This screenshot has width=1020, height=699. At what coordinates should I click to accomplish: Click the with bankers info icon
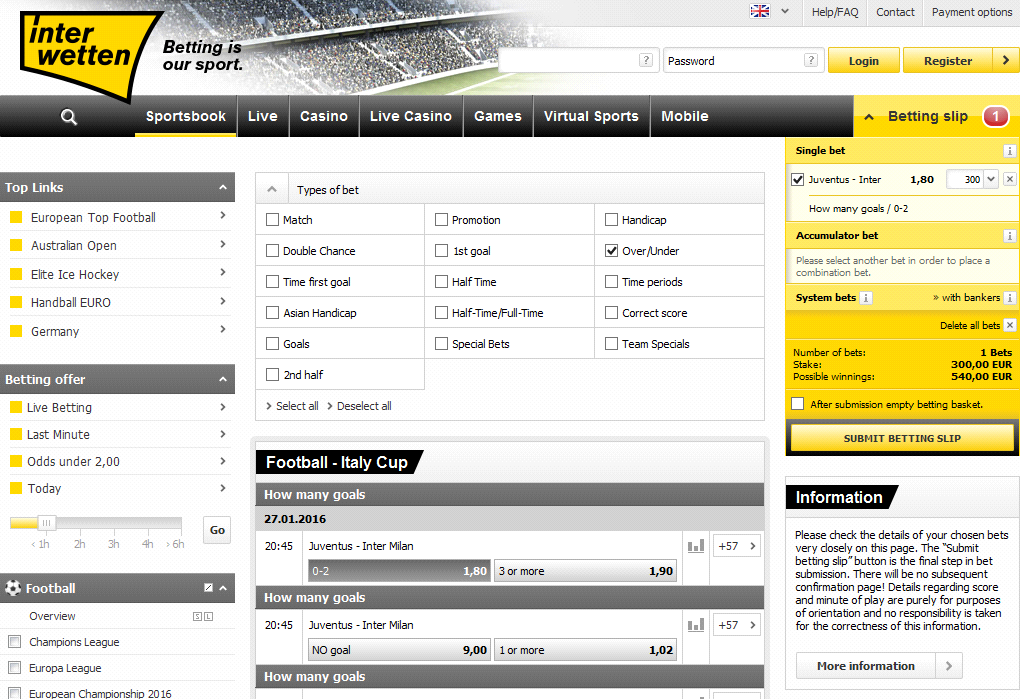(x=1009, y=298)
